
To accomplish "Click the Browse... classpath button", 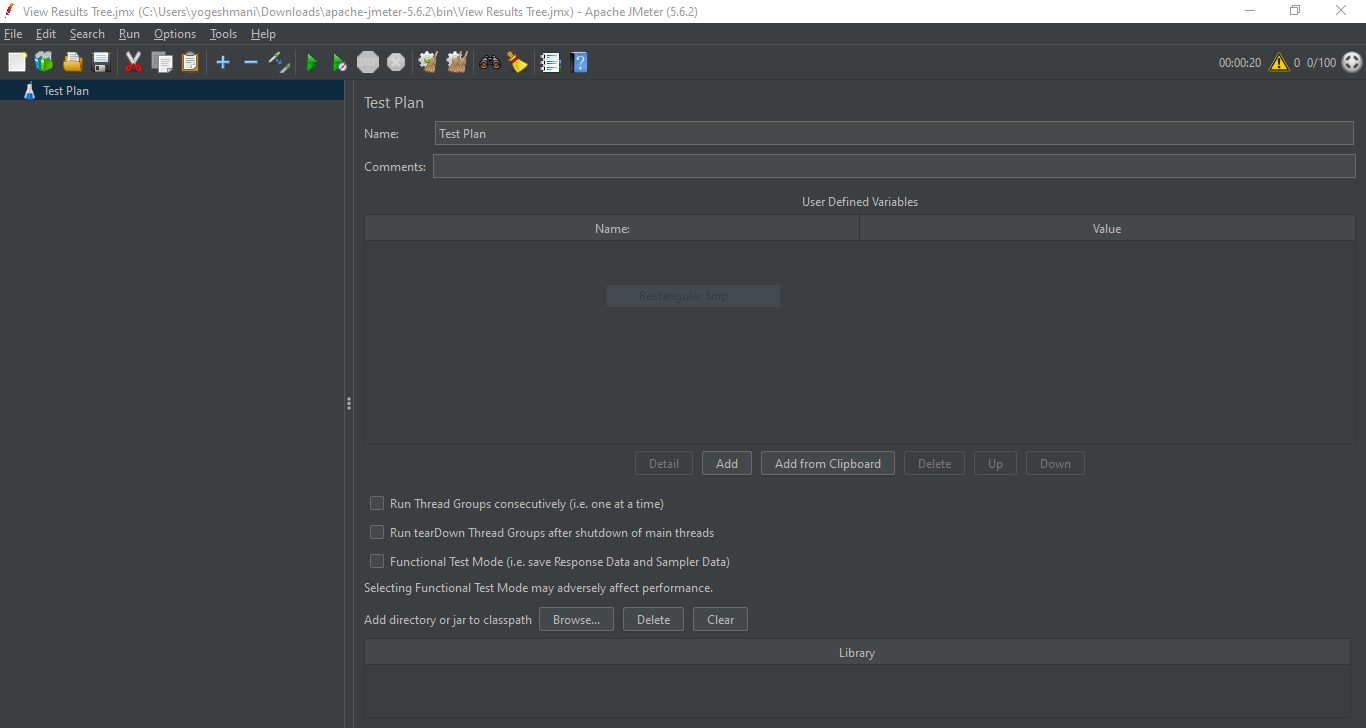I will pos(576,620).
